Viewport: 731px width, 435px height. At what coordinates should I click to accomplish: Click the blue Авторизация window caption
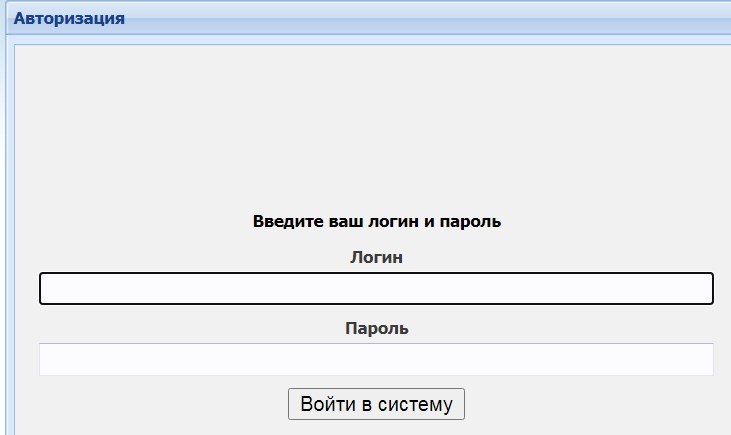click(69, 18)
